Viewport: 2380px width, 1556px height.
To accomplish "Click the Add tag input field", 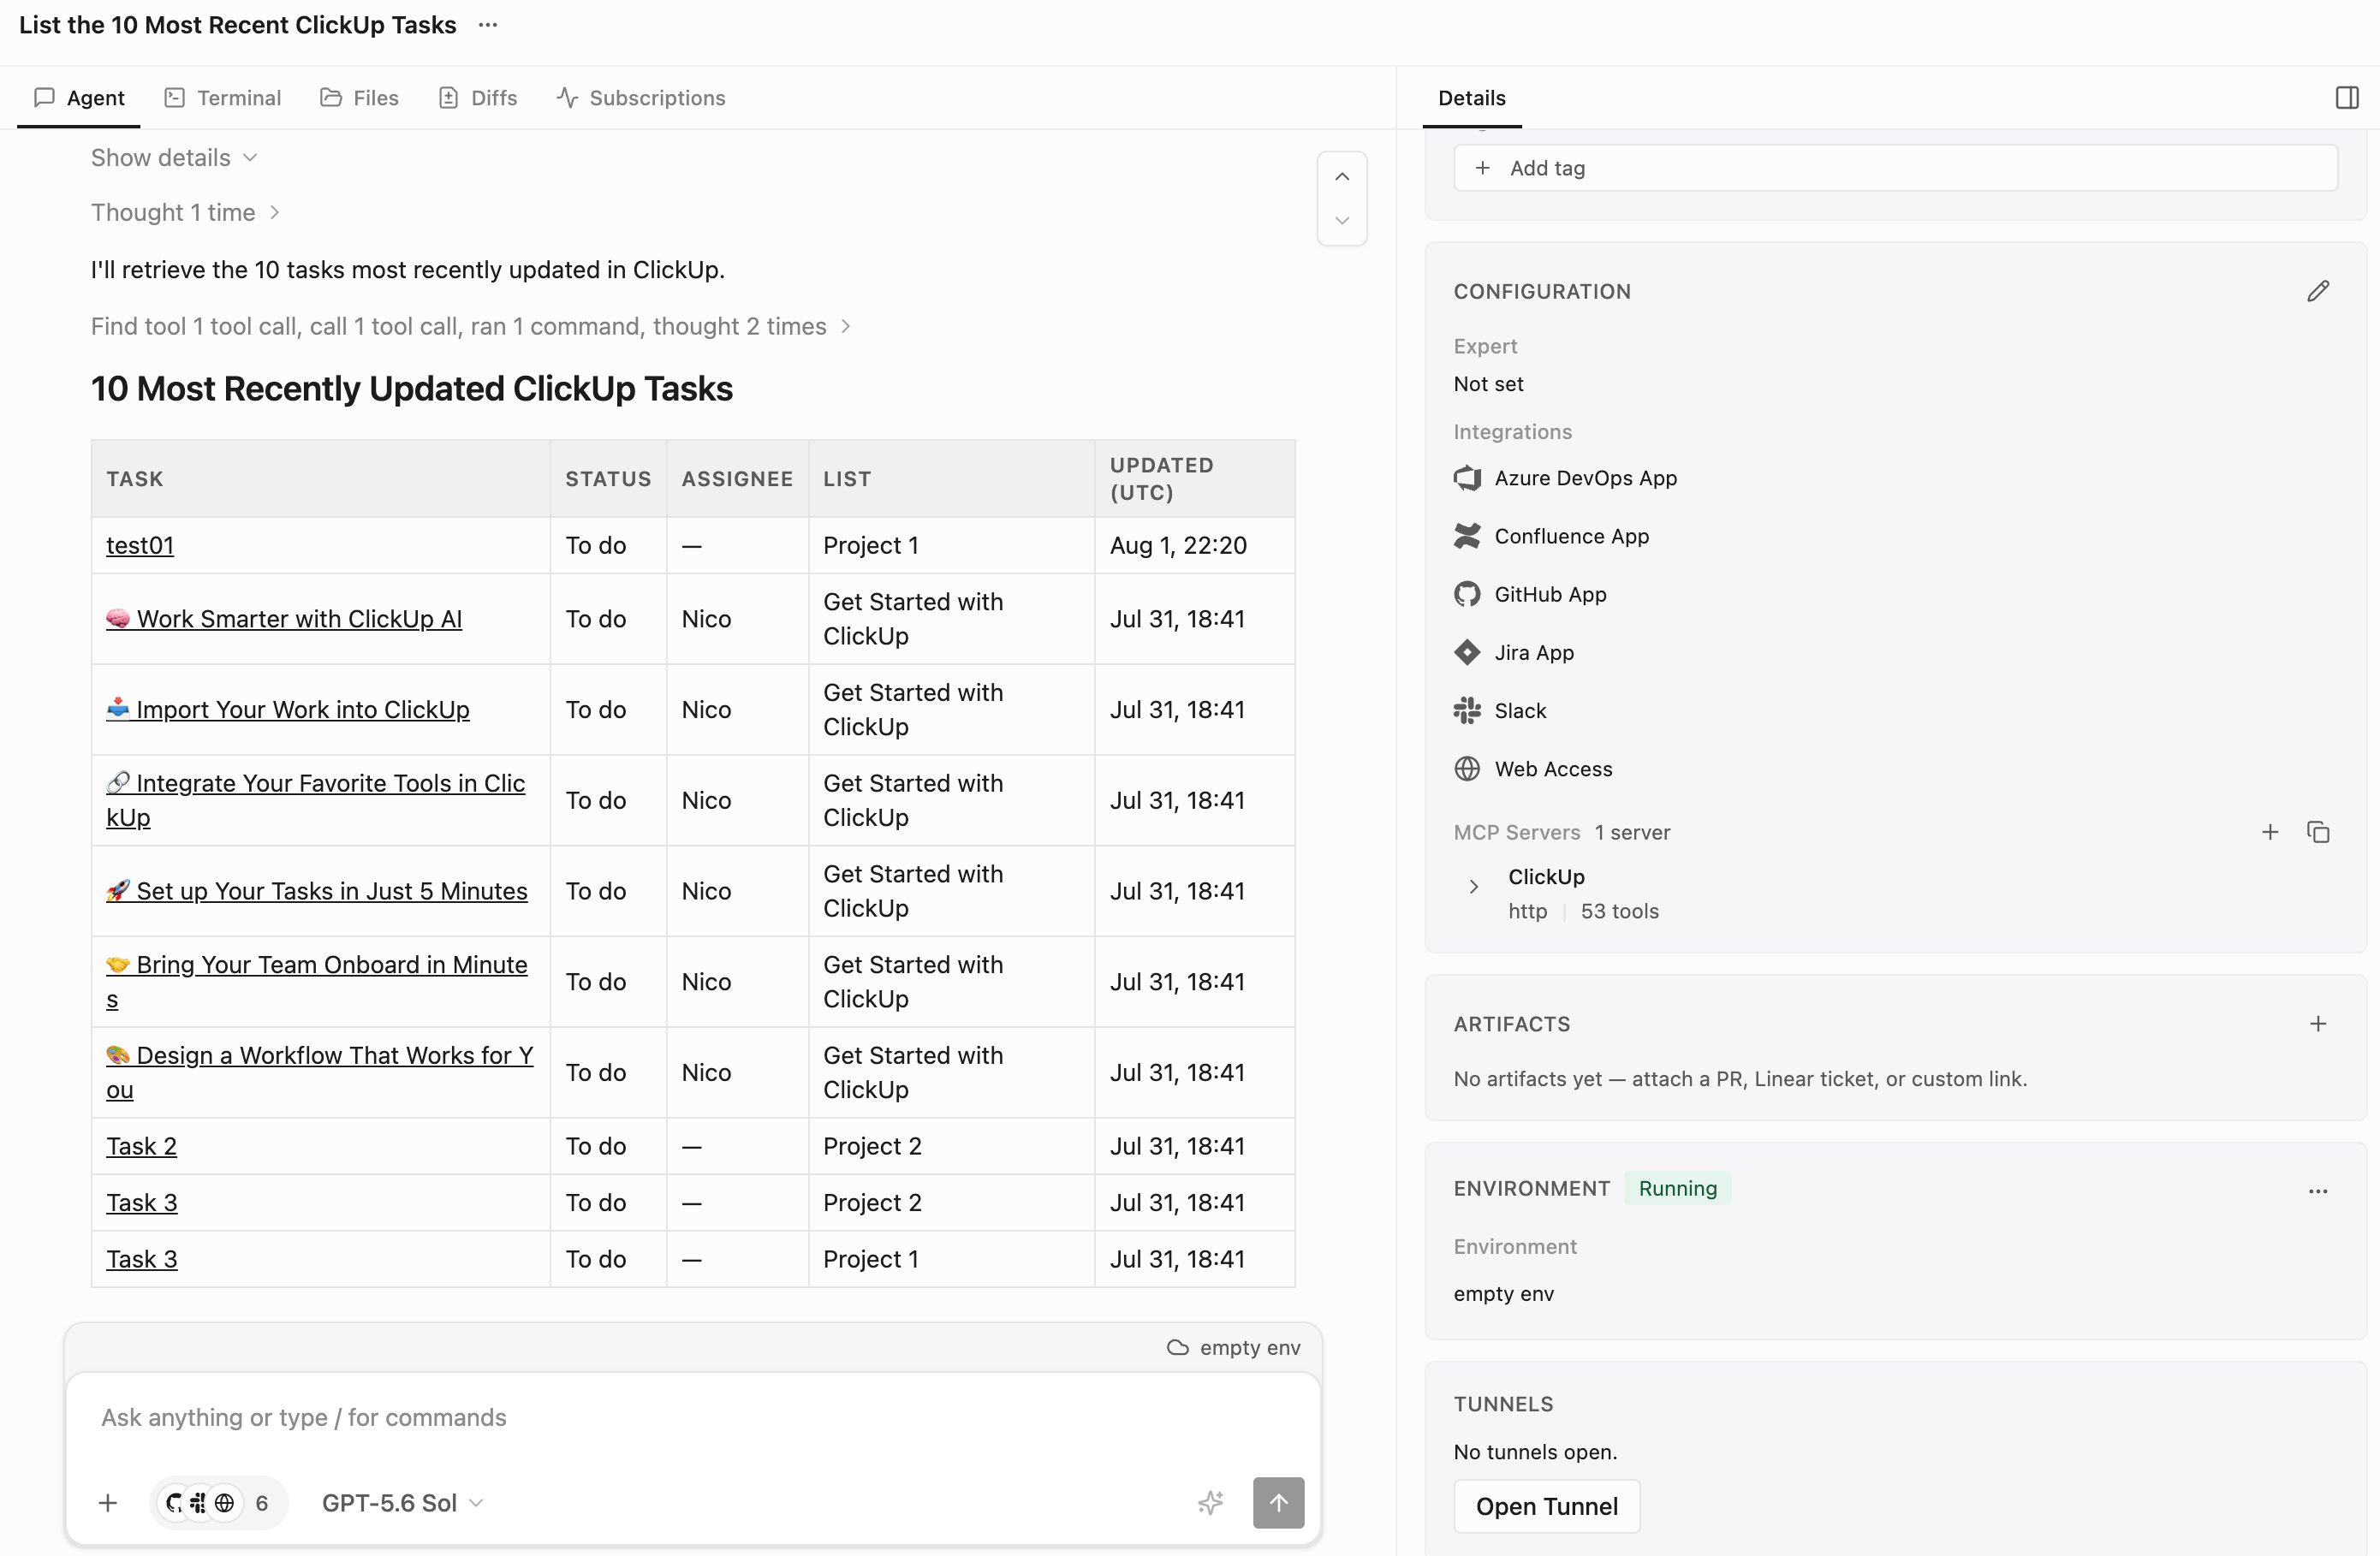I will point(1895,168).
